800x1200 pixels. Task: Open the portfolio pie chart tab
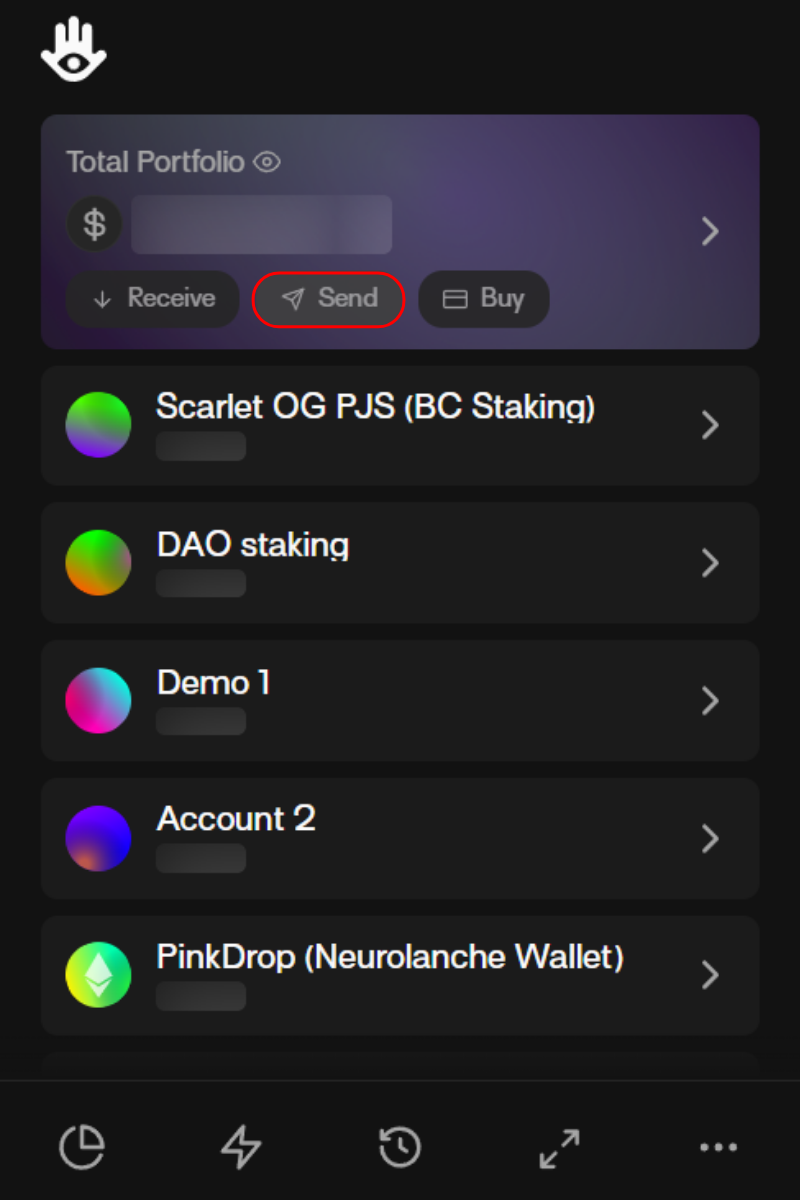81,1147
